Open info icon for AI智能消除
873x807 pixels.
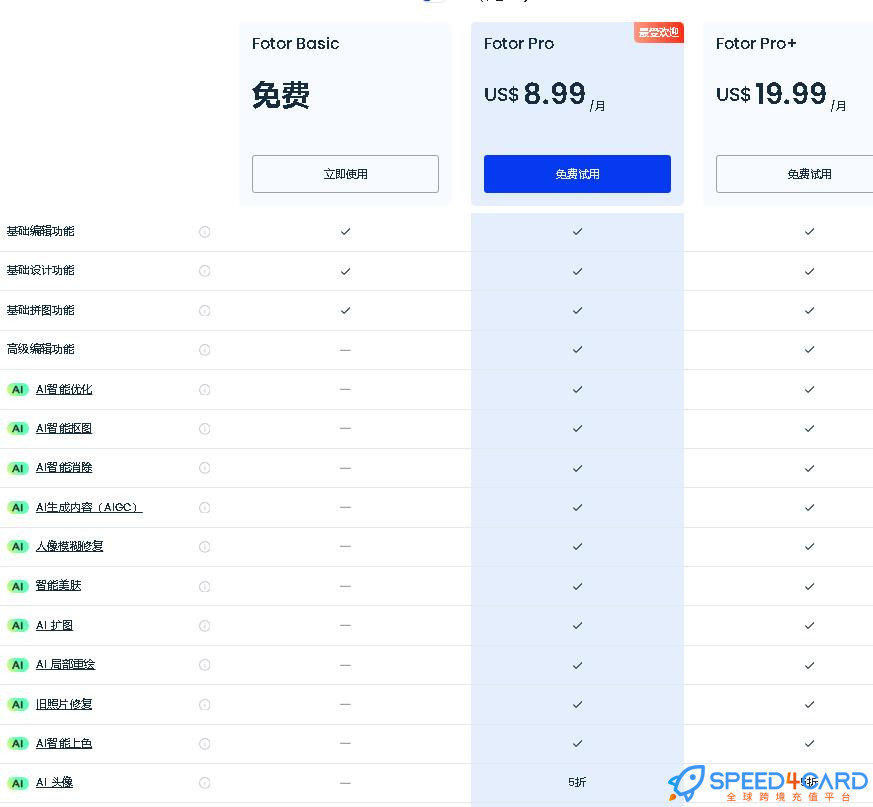(x=204, y=468)
